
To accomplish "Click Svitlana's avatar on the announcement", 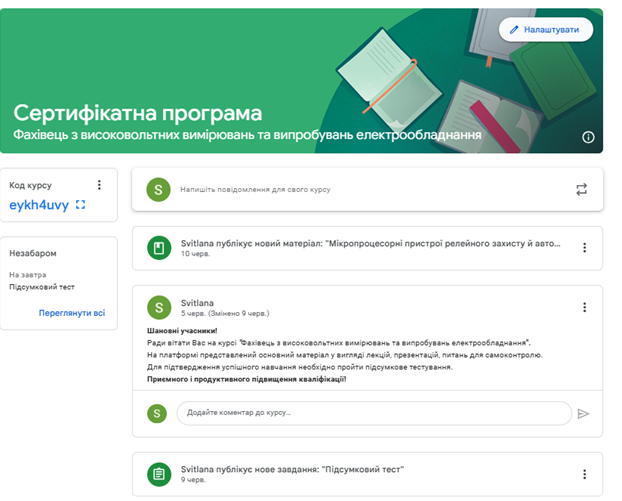I will click(159, 307).
